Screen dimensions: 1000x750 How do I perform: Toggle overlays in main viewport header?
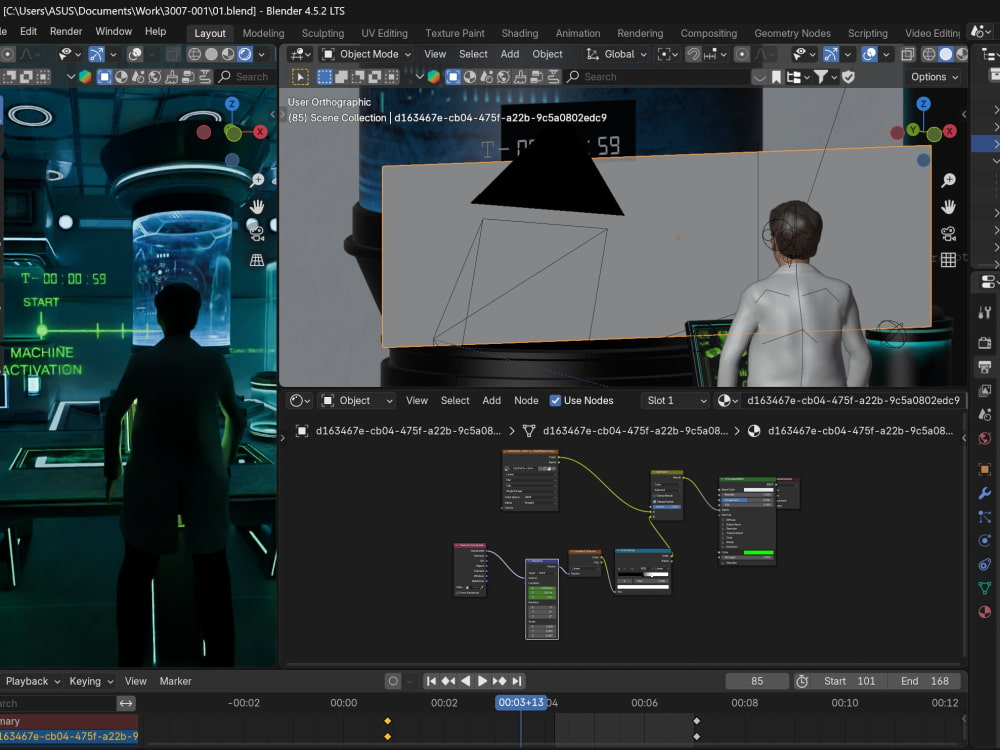click(869, 54)
